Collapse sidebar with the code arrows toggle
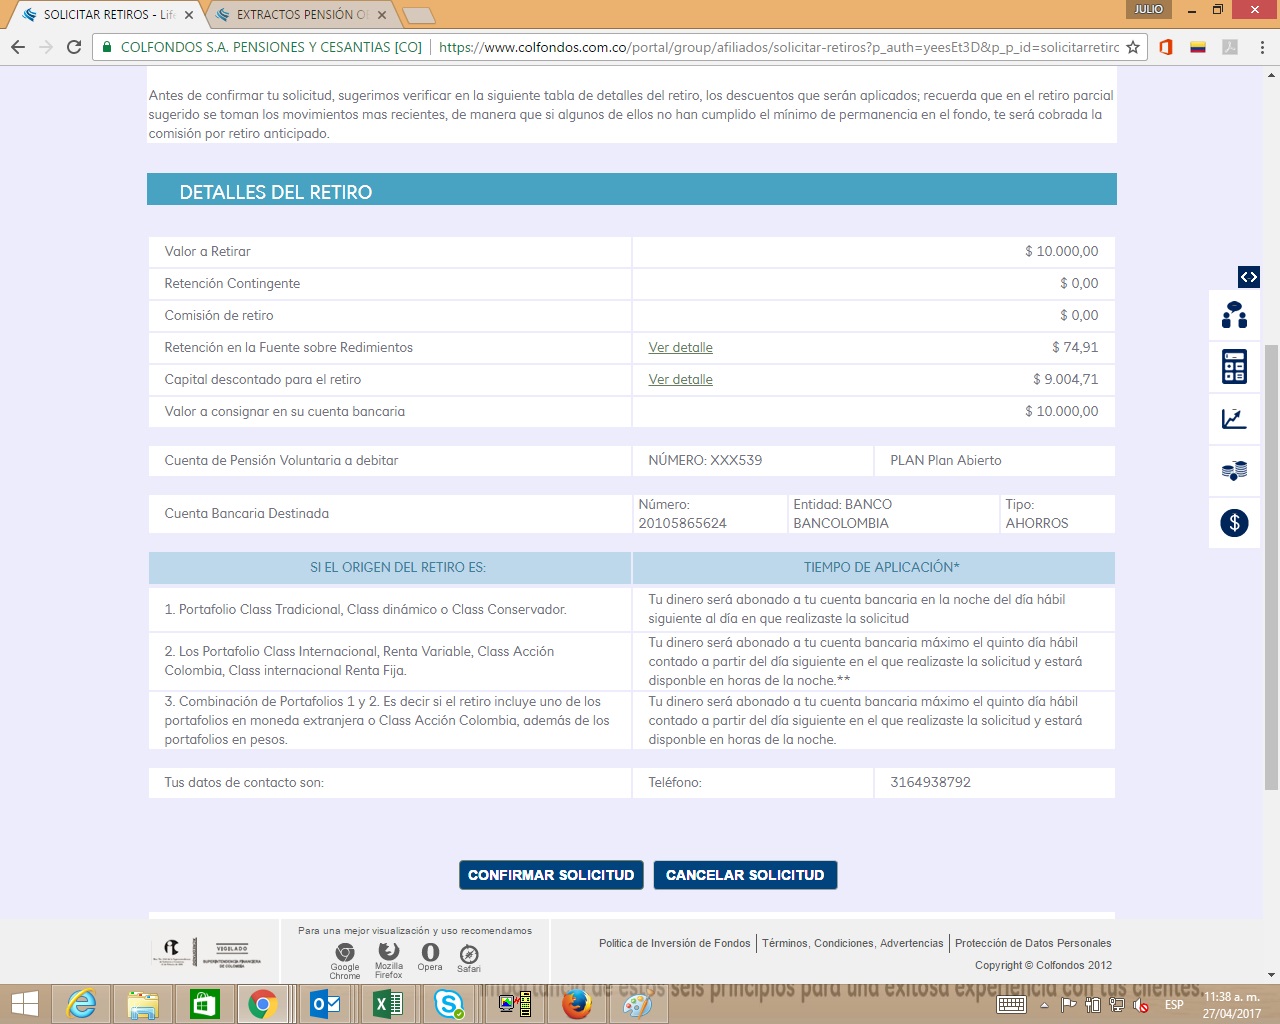The height and width of the screenshot is (1024, 1280). 1248,277
